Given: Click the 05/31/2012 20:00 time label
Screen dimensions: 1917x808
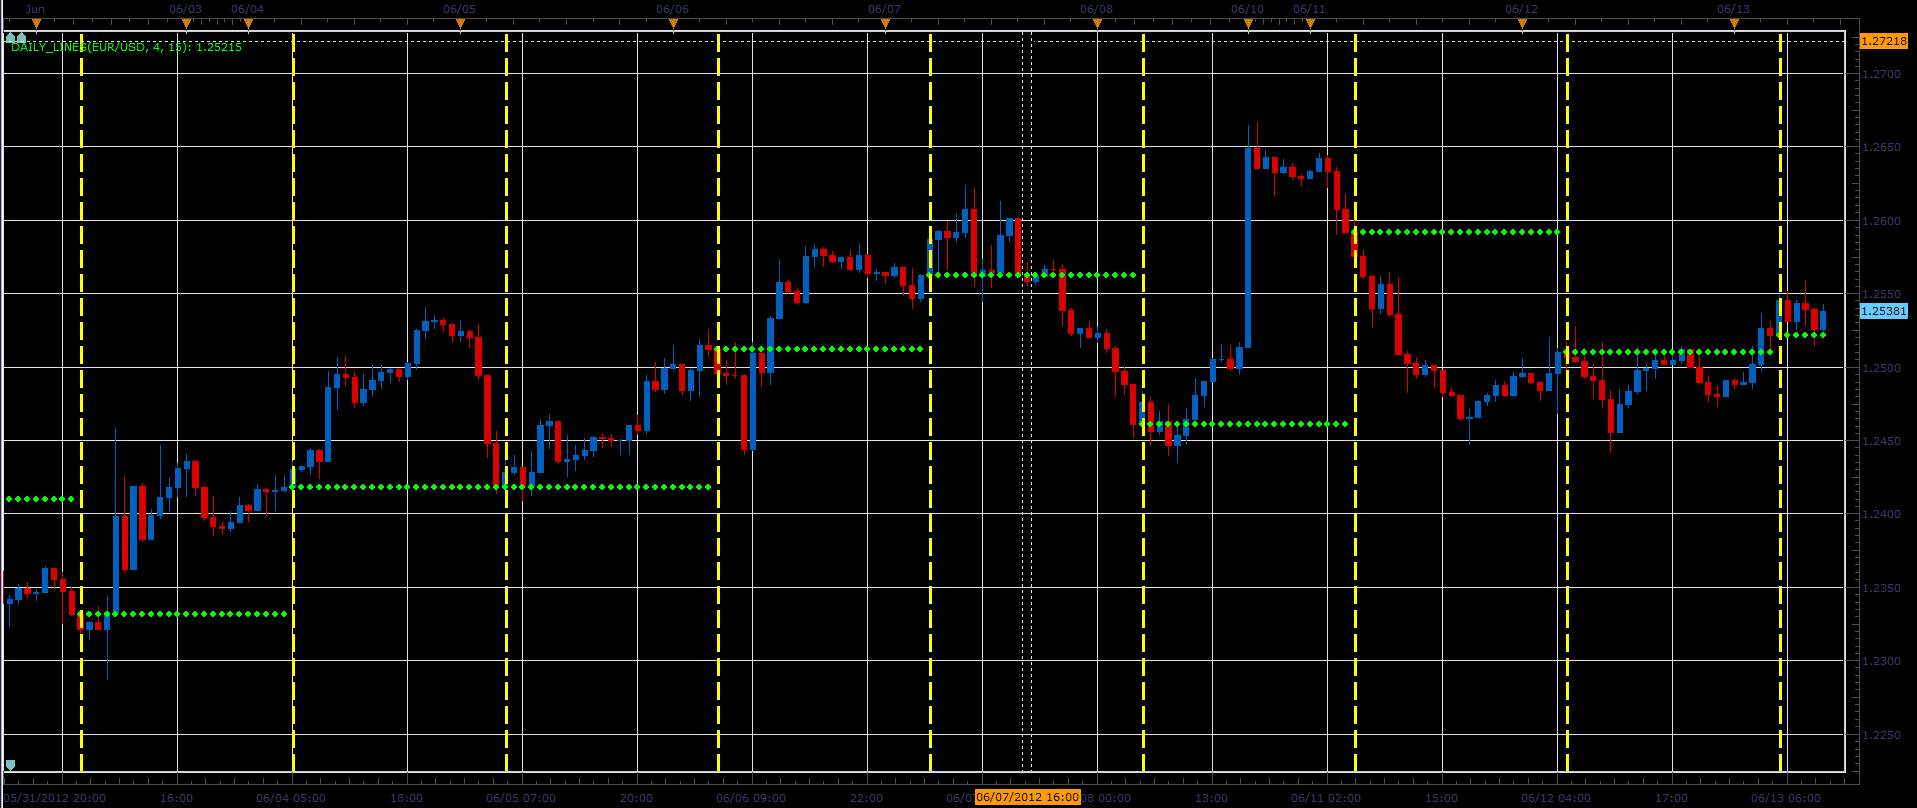Looking at the screenshot, I should coord(55,798).
